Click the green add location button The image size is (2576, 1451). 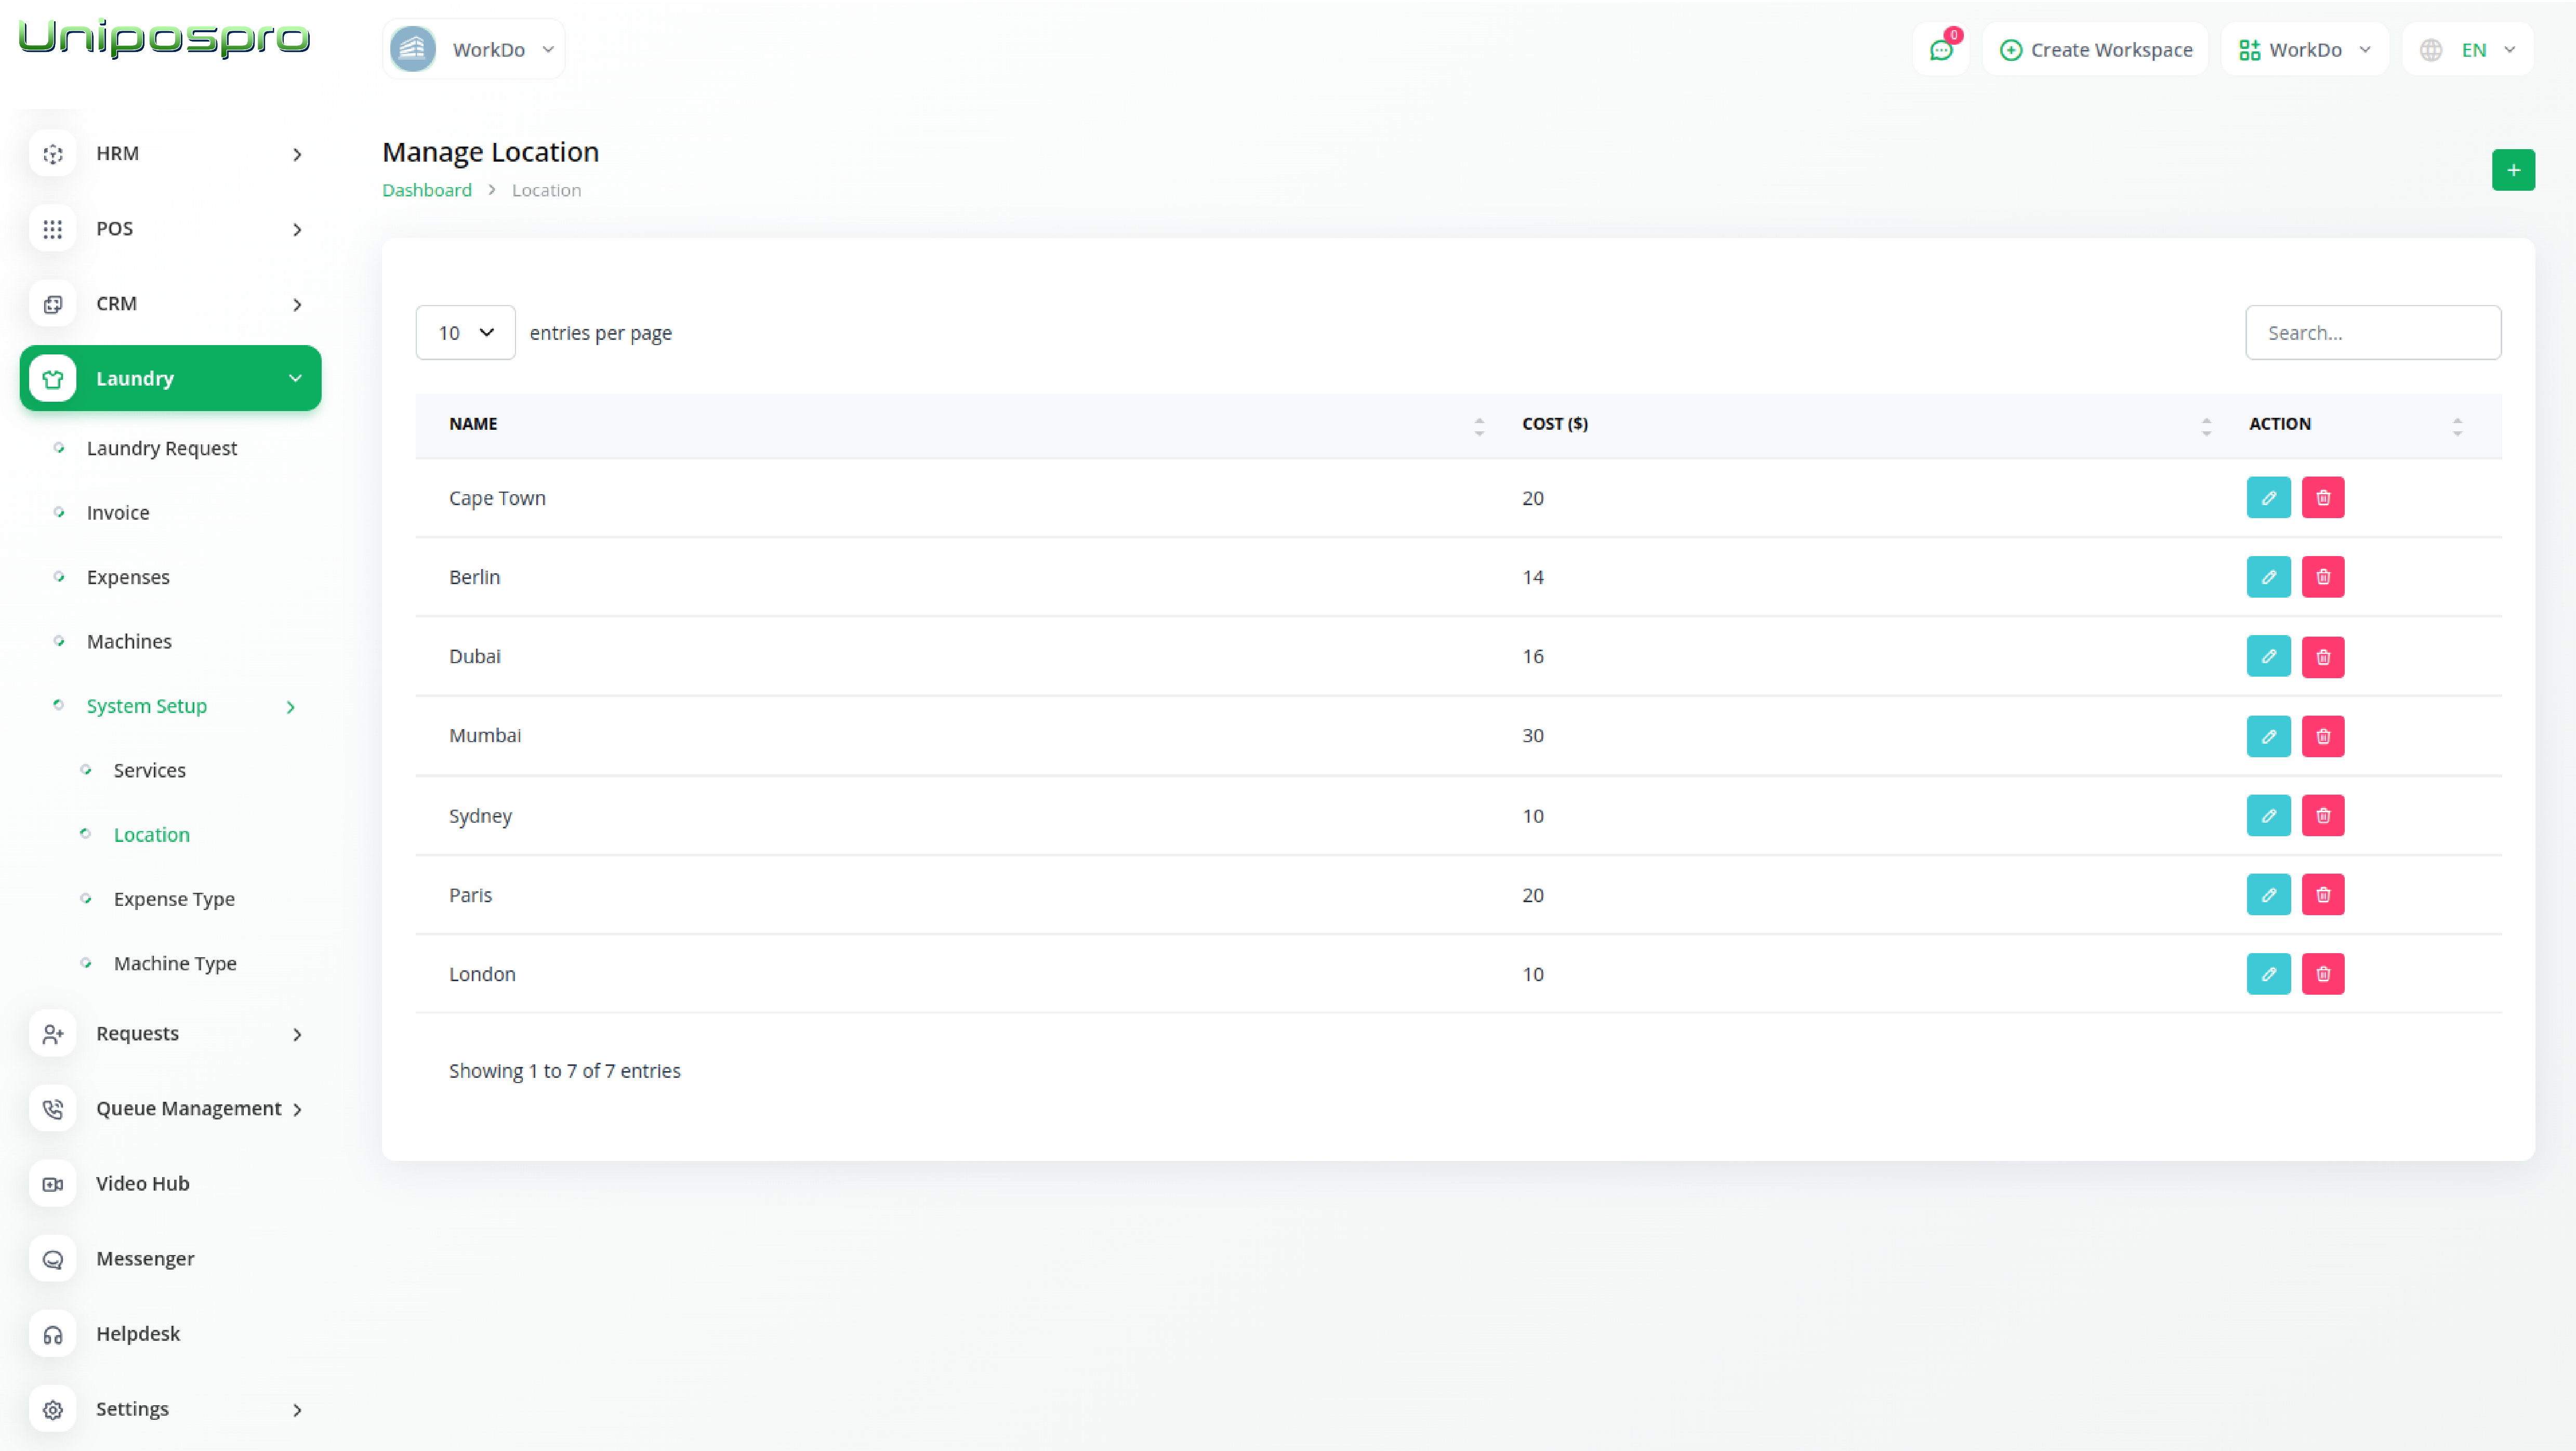coord(2512,170)
